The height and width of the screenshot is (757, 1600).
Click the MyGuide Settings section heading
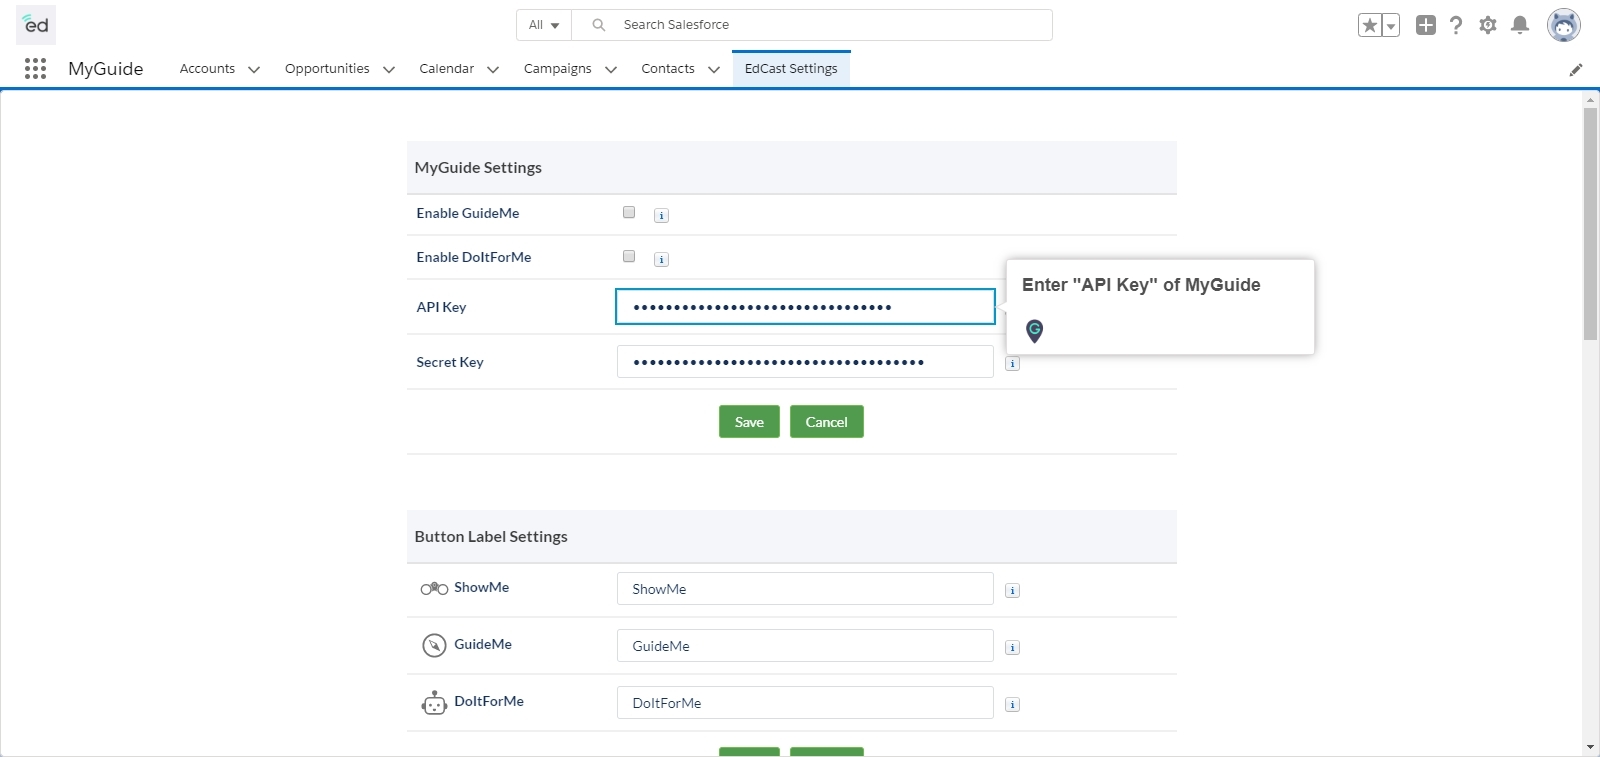click(478, 168)
